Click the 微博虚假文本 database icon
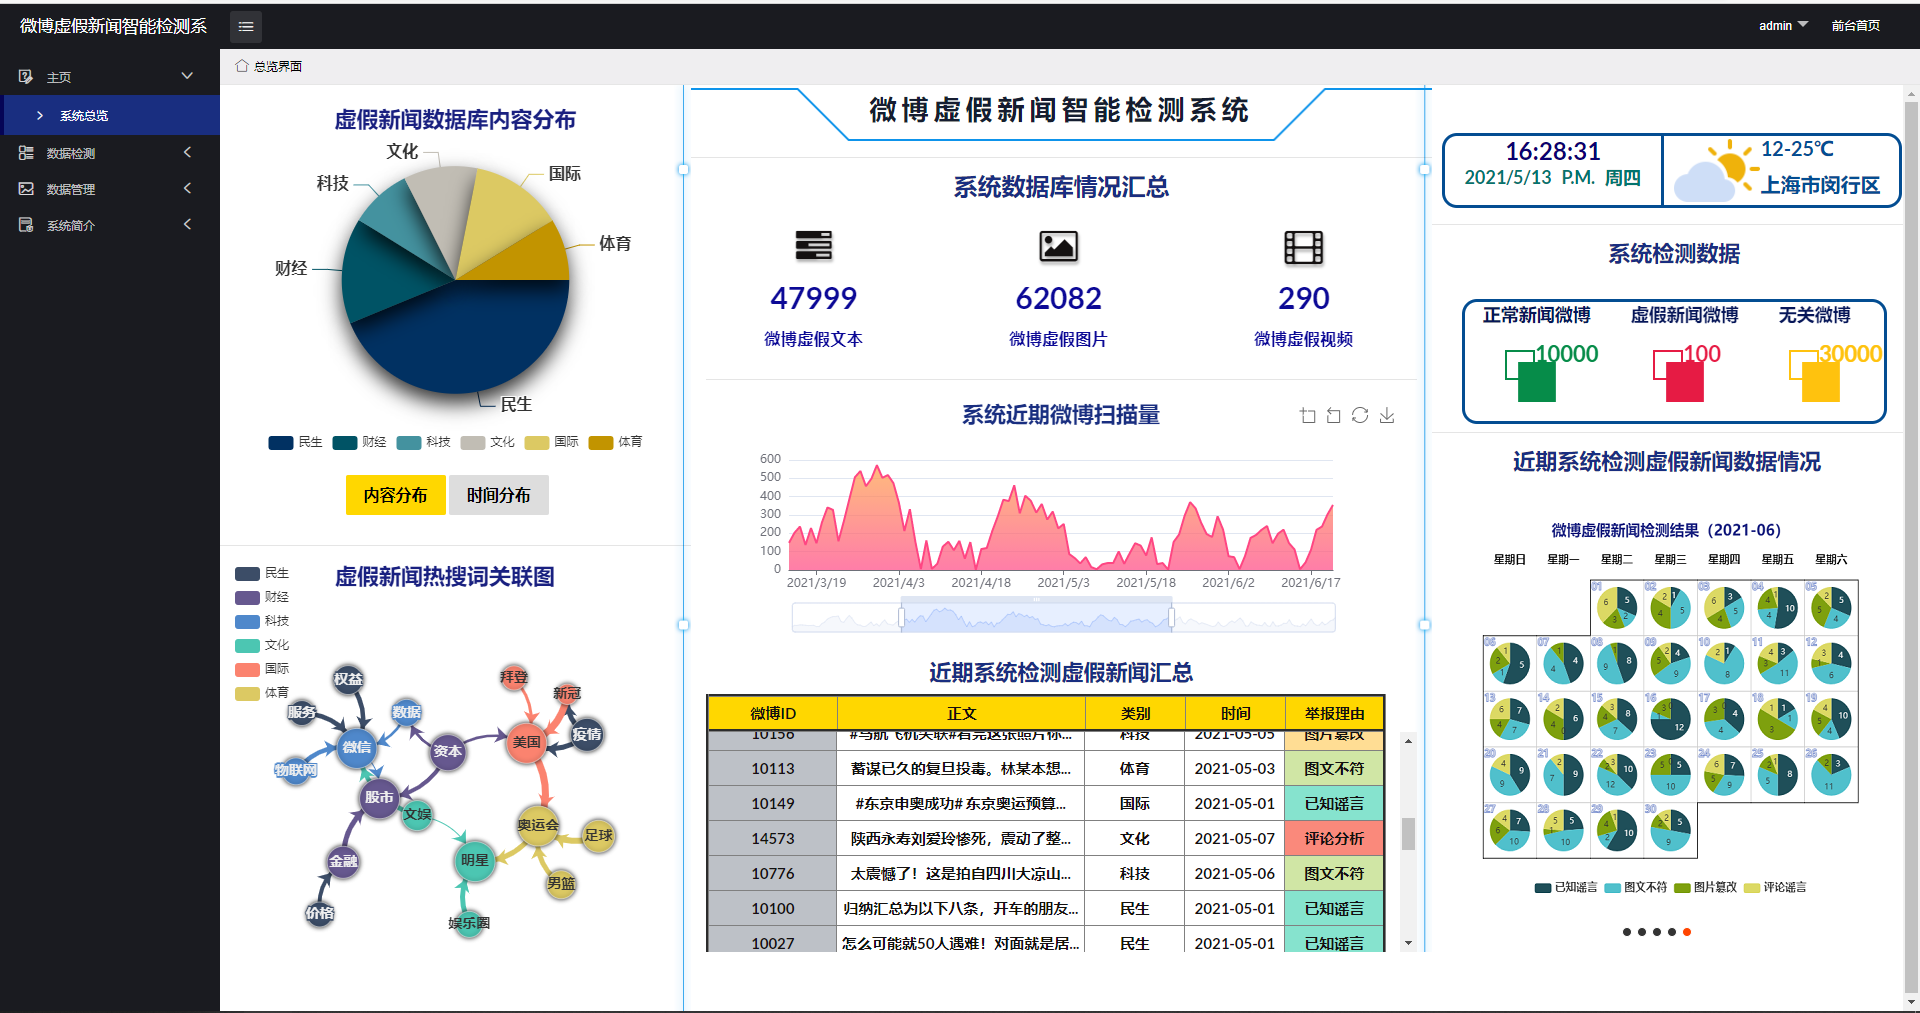Viewport: 1920px width, 1013px height. [x=813, y=246]
